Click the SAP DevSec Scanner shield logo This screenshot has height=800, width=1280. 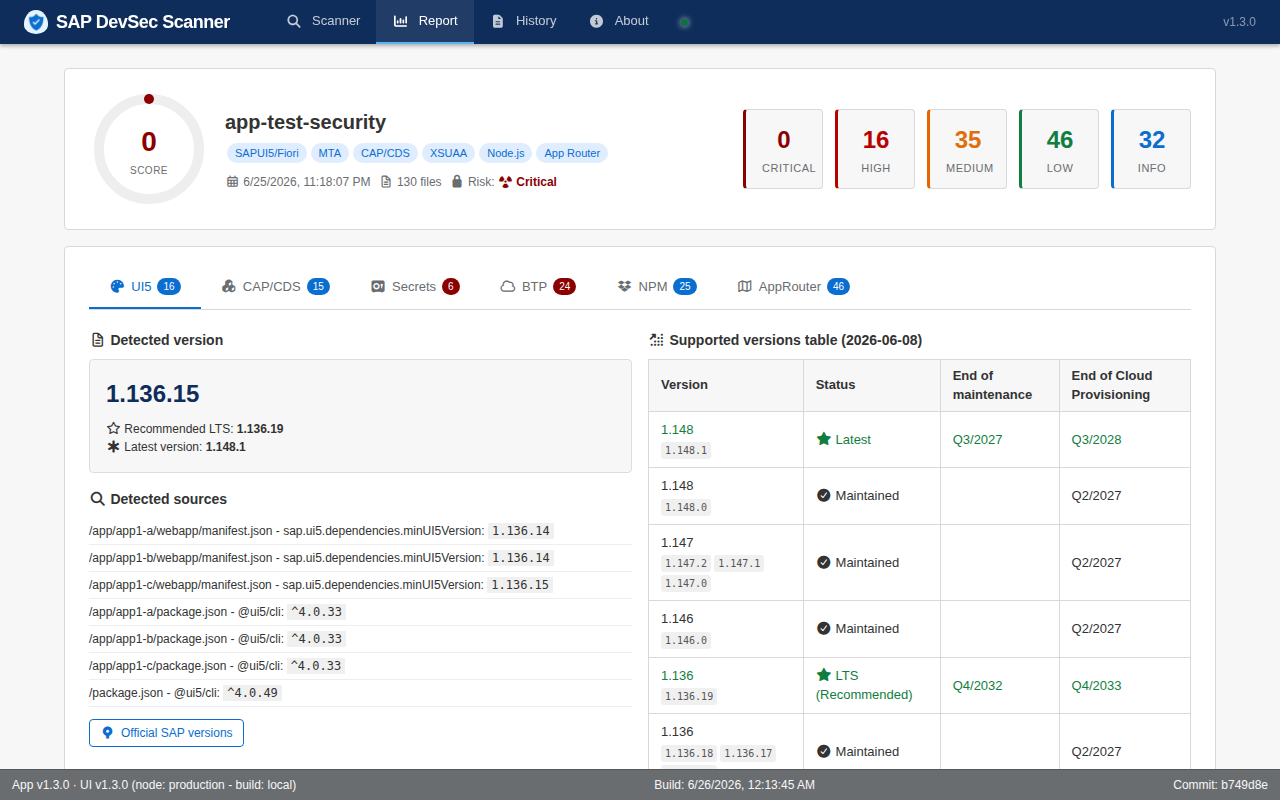pos(36,21)
